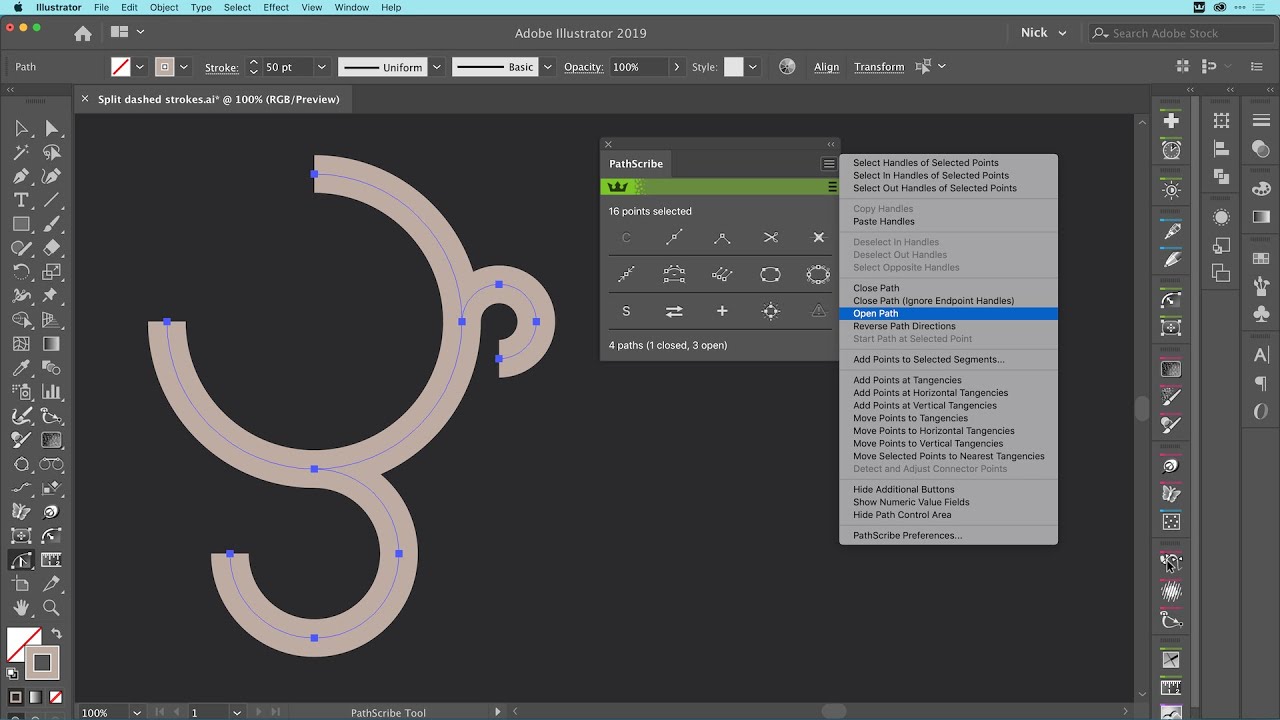Select the Zoom magnifier tool
The width and height of the screenshot is (1280, 720).
pyautogui.click(x=52, y=608)
